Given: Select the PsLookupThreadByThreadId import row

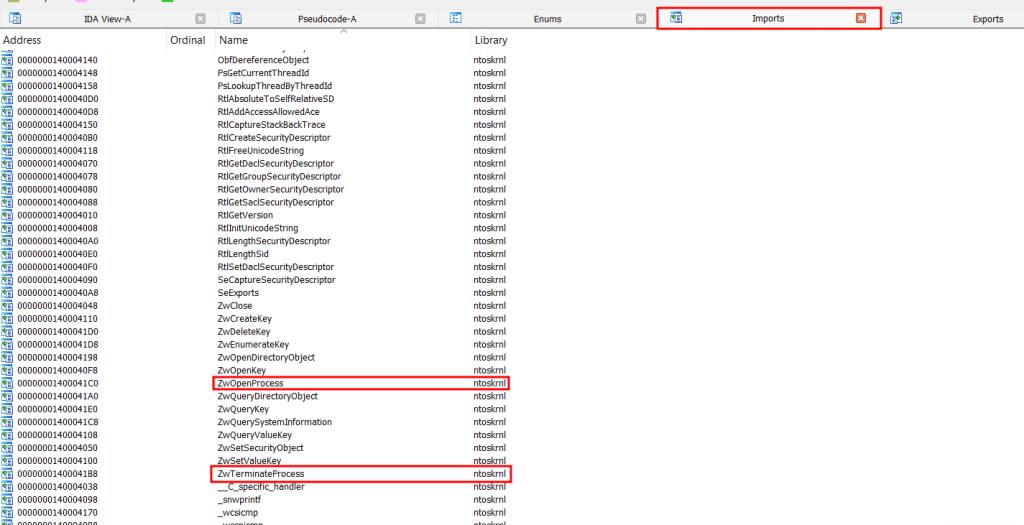Looking at the screenshot, I should coord(274,86).
